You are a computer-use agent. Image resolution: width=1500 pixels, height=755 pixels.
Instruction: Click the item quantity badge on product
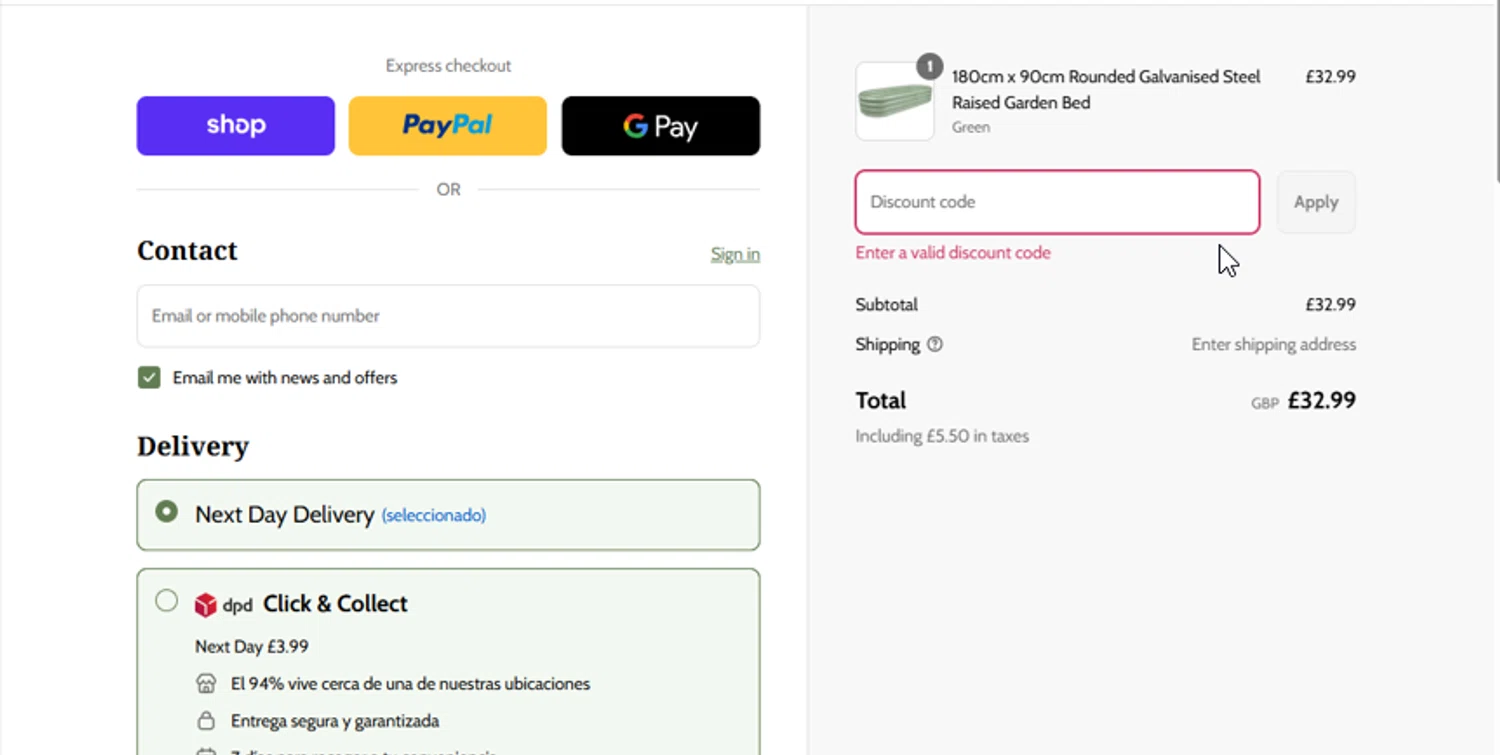click(930, 67)
